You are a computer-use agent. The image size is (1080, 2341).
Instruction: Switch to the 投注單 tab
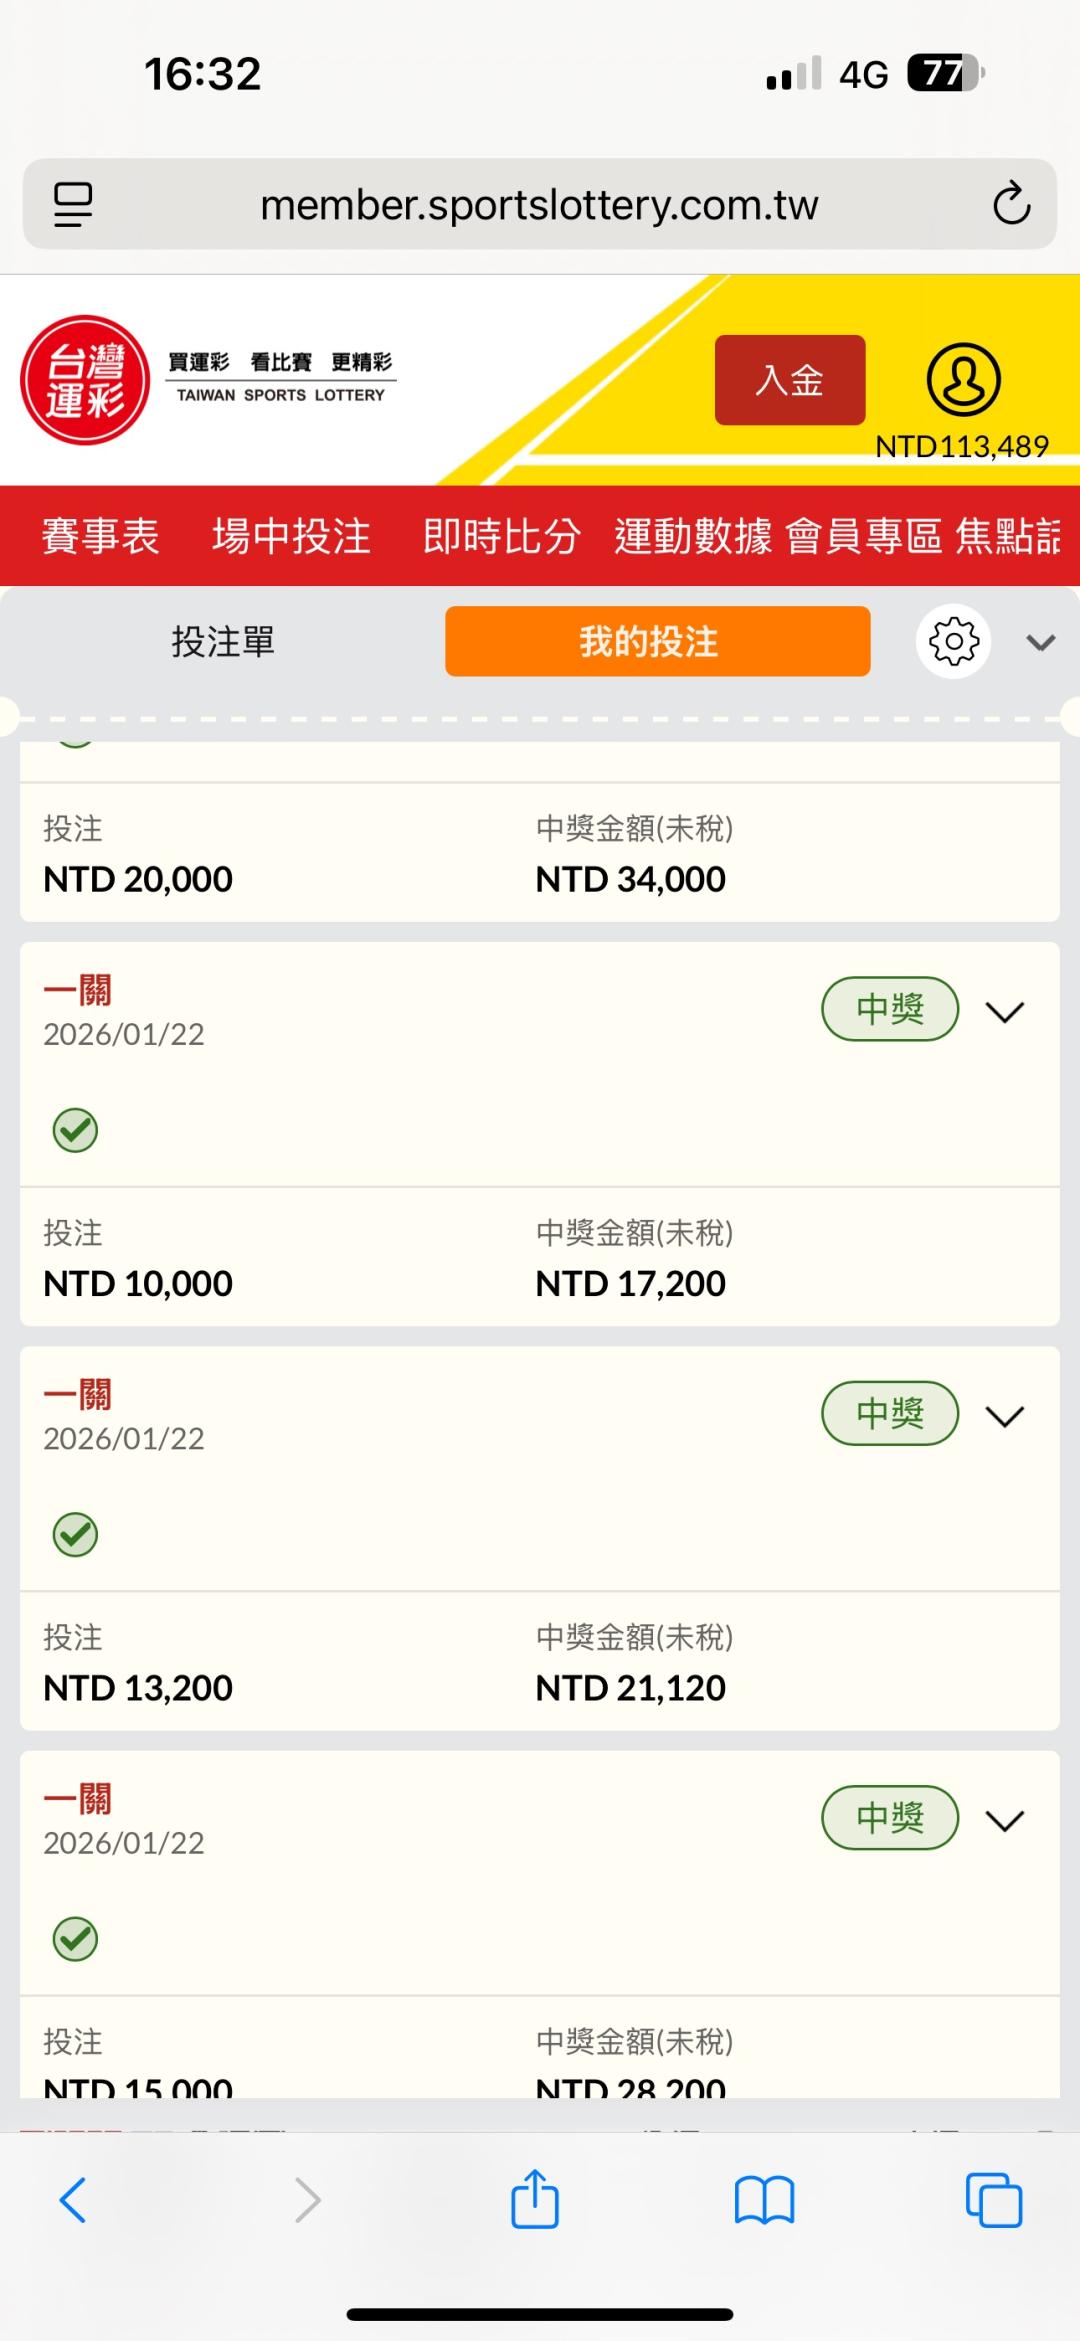click(223, 642)
